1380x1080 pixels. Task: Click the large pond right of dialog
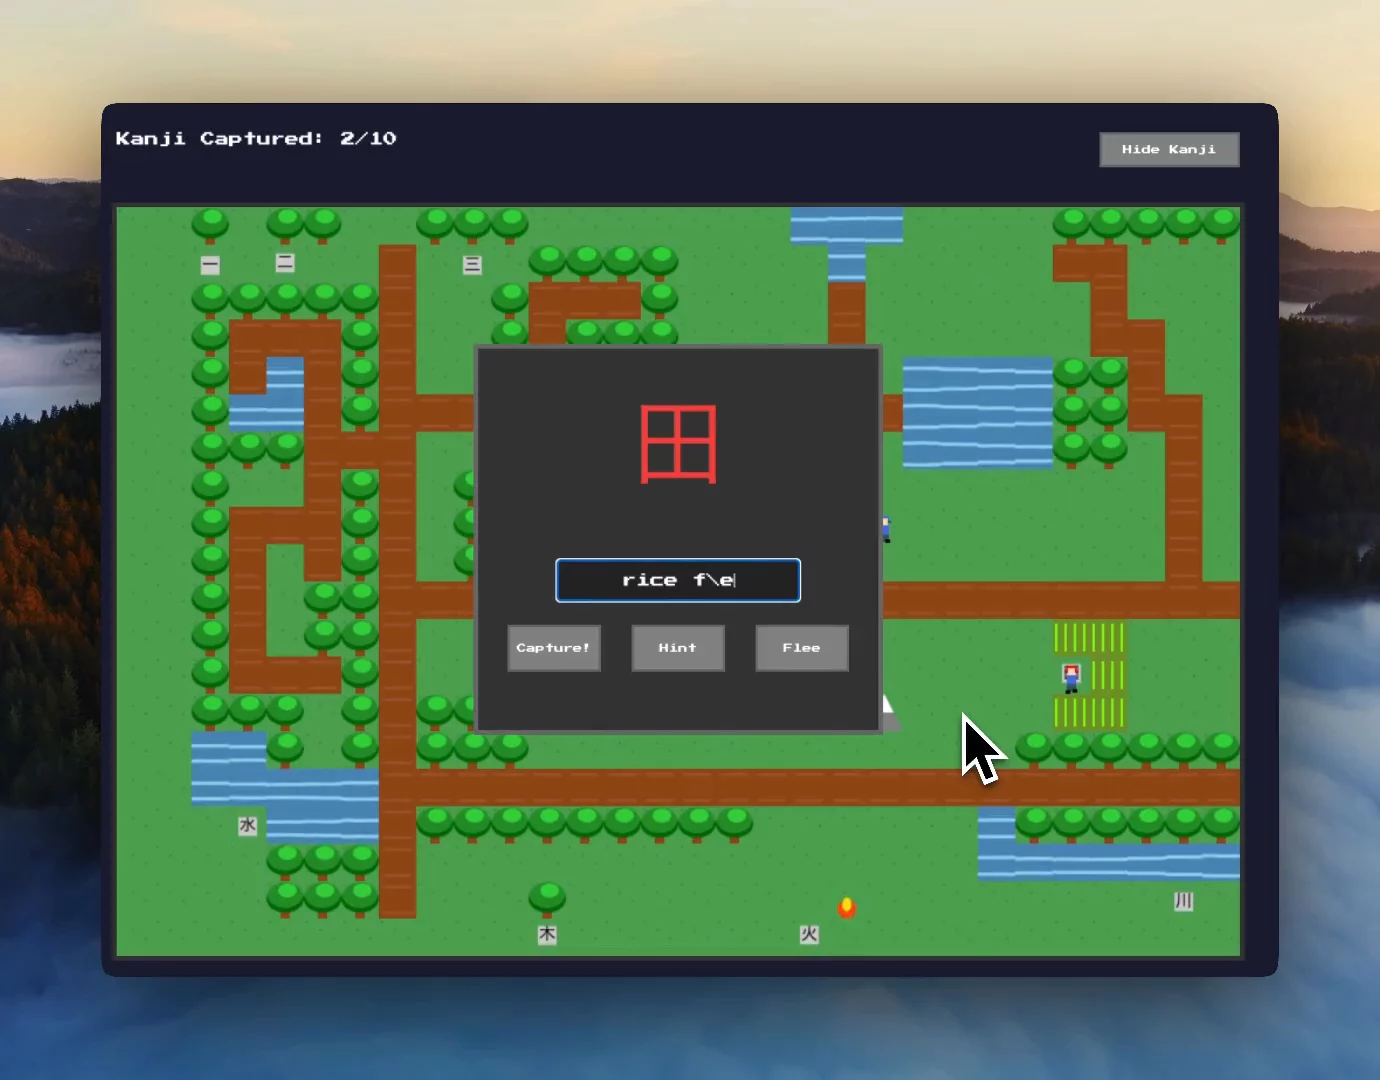click(x=977, y=413)
